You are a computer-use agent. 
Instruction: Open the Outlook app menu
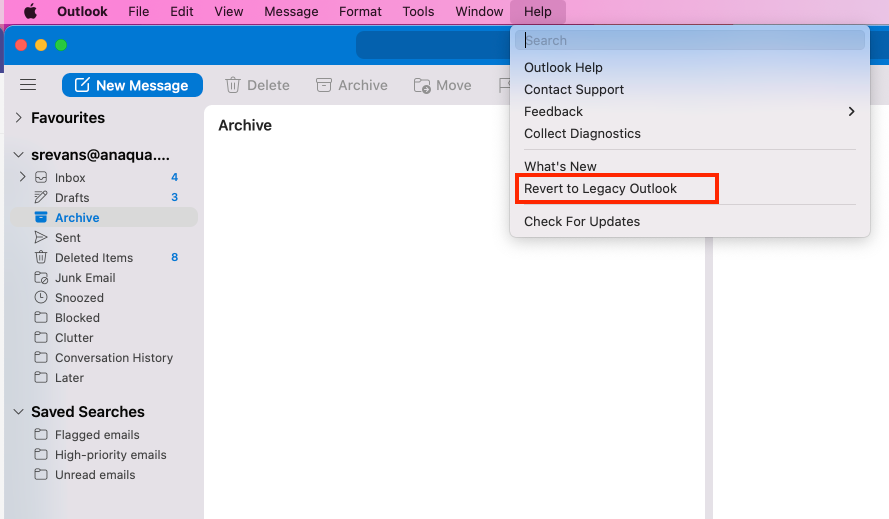[82, 11]
